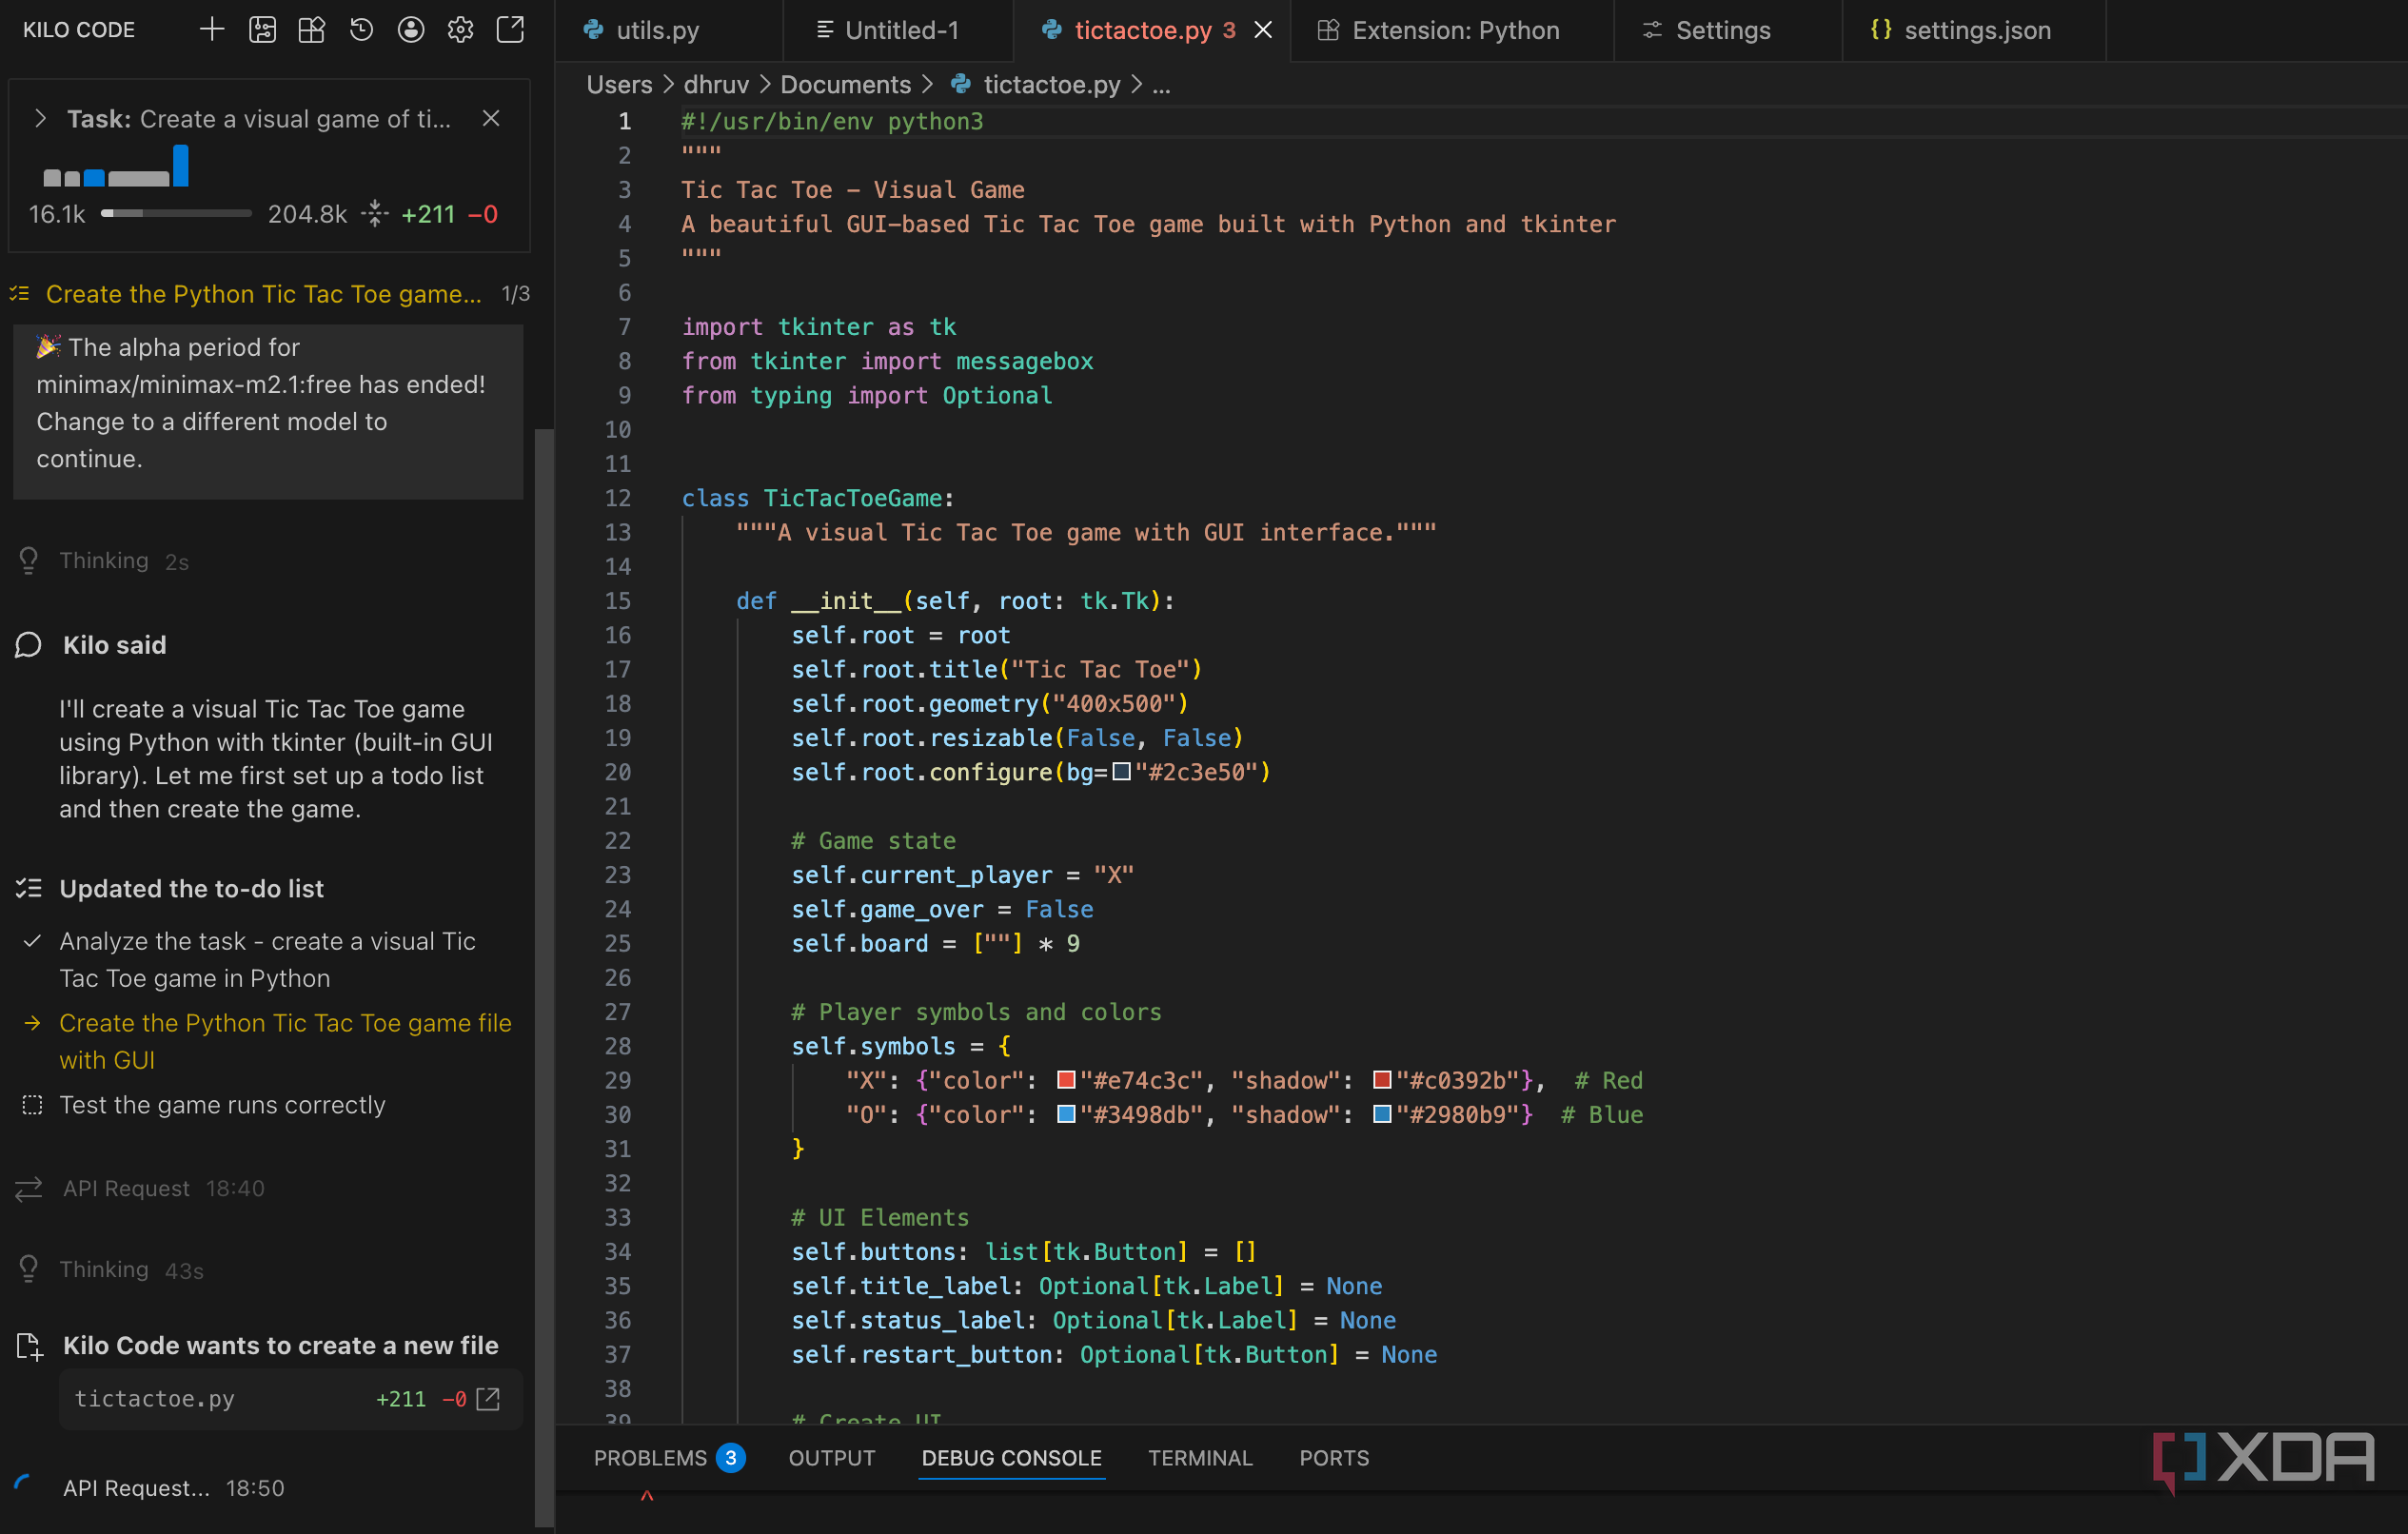Image resolution: width=2408 pixels, height=1534 pixels.
Task: Open the TERMINAL panel tab
Action: pyautogui.click(x=1200, y=1458)
